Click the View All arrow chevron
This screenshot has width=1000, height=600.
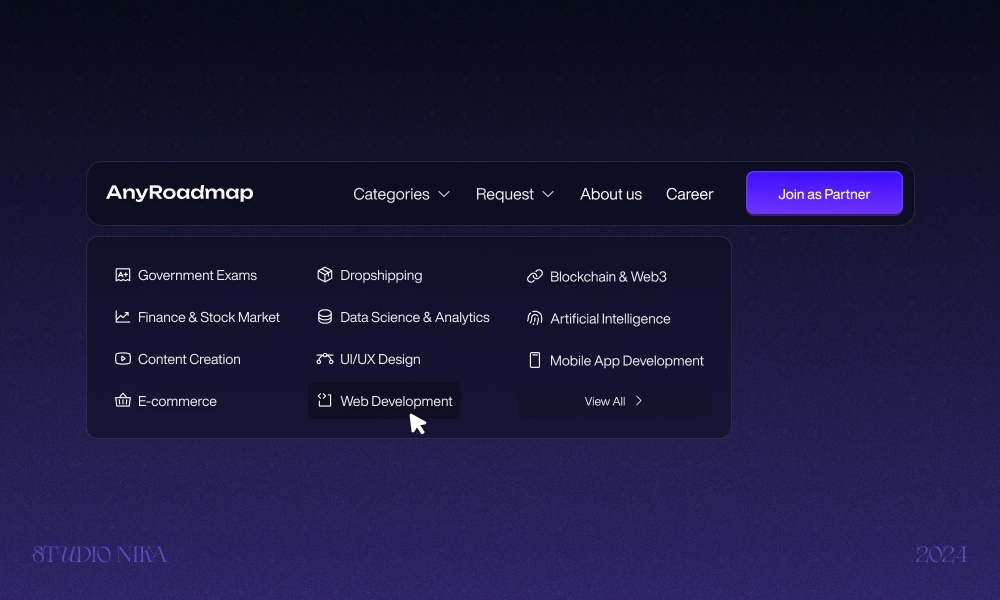pyautogui.click(x=638, y=400)
